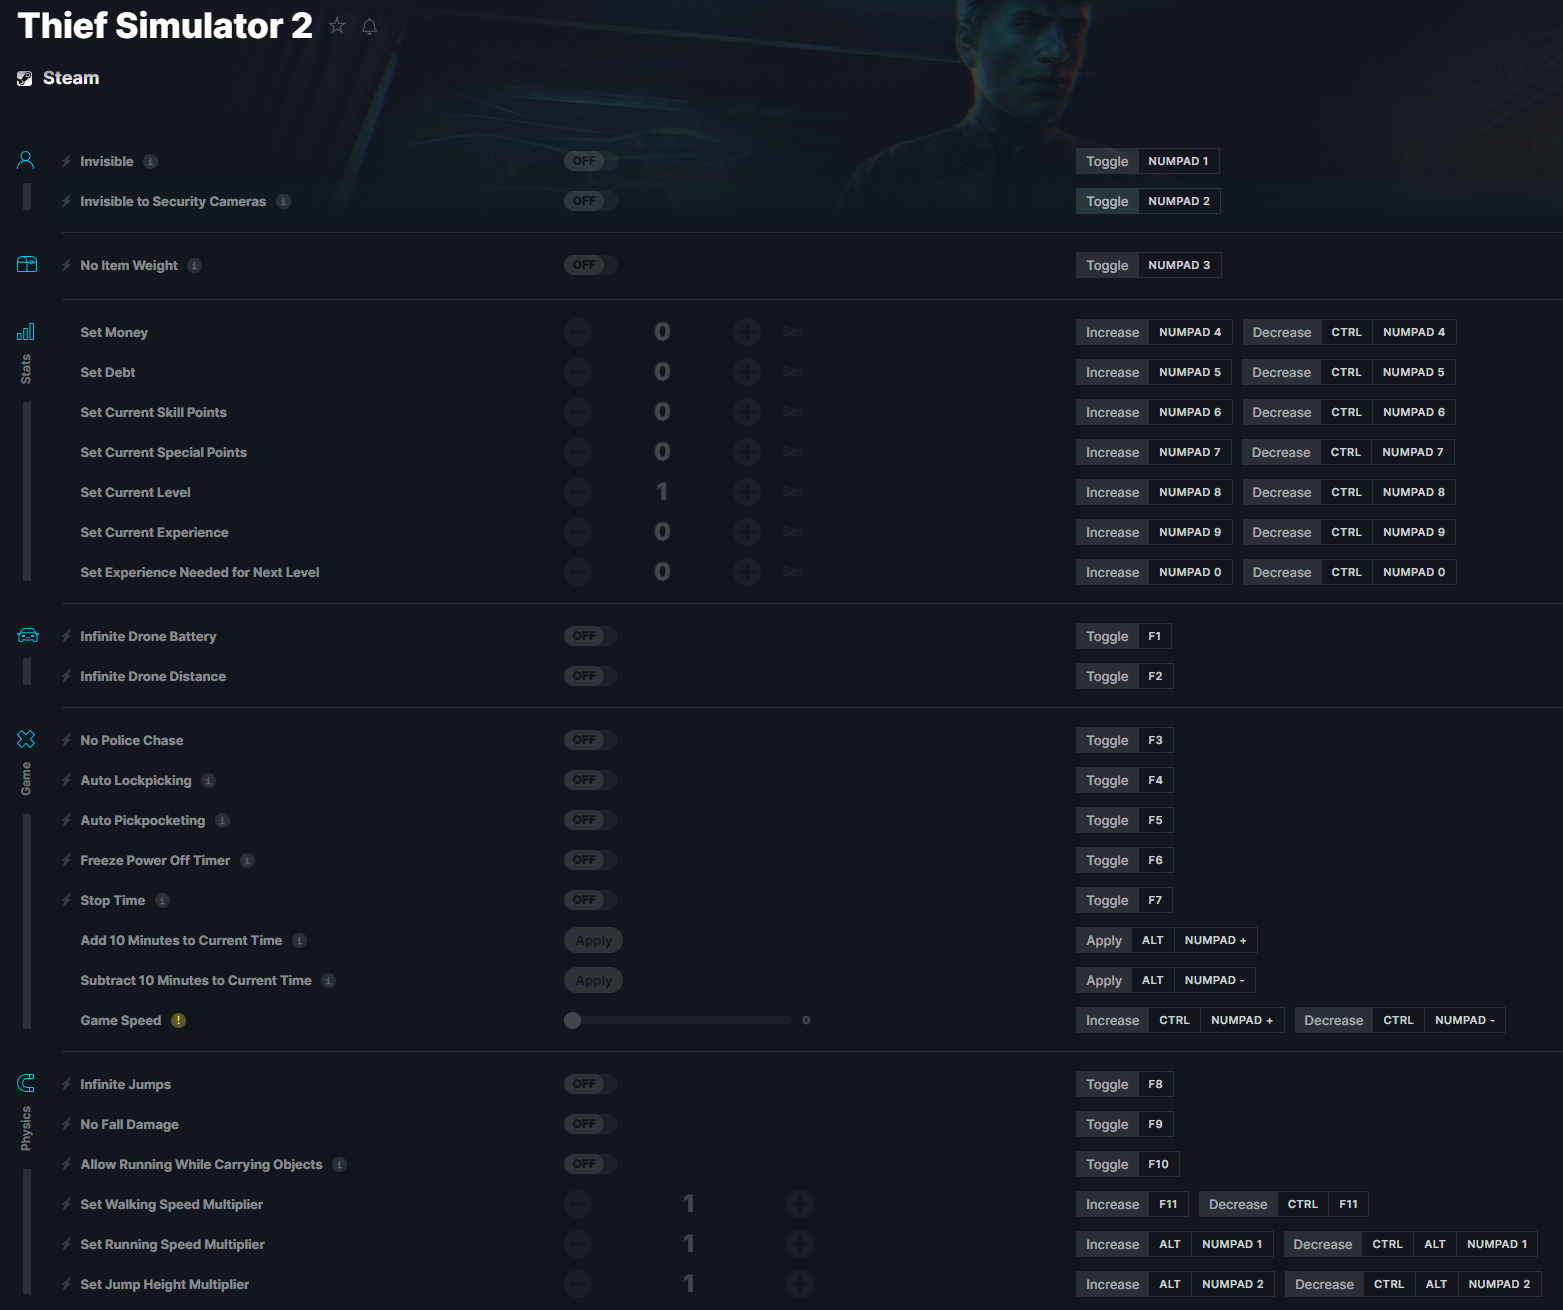Select the Physics magnet icon

point(26,1083)
